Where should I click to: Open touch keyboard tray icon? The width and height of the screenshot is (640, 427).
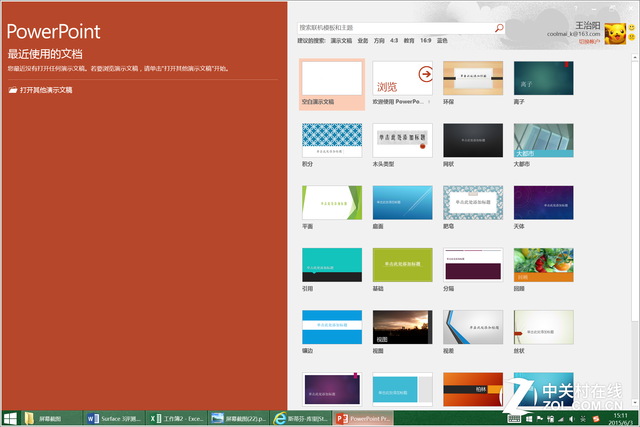pyautogui.click(x=514, y=419)
